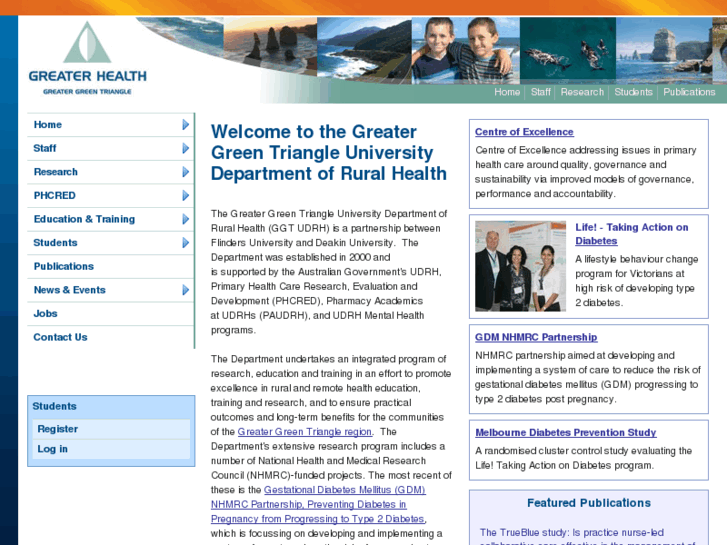The width and height of the screenshot is (727, 545).
Task: Open Life! - Taking Action on Diabetes link
Action: 631,234
